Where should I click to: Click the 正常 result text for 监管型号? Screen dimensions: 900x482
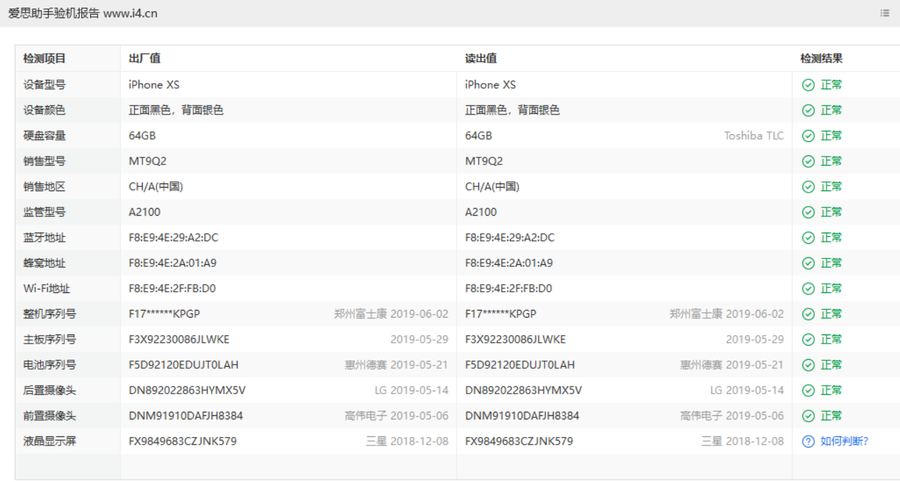(831, 212)
